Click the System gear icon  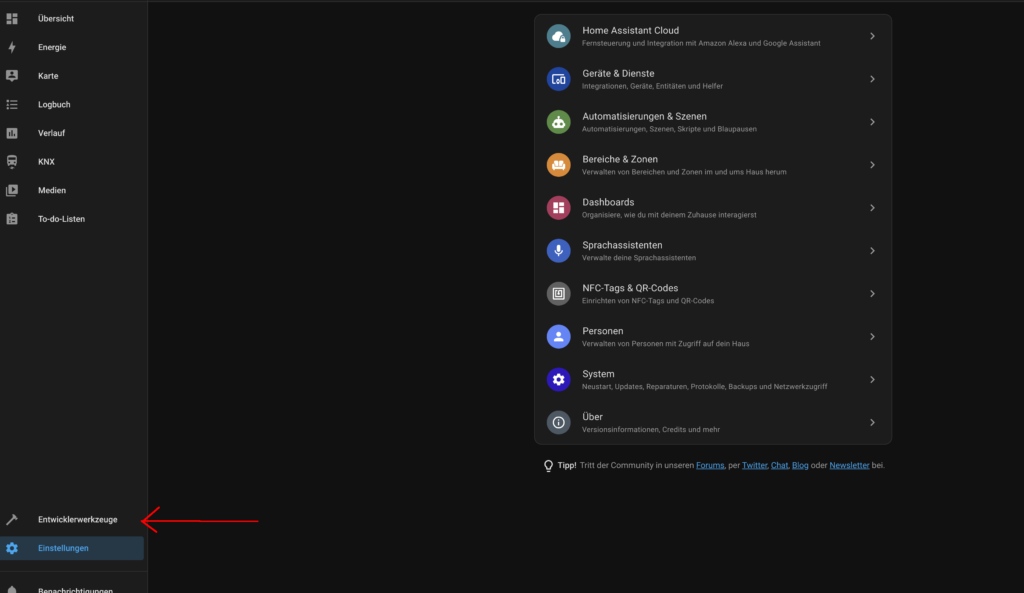tap(558, 379)
